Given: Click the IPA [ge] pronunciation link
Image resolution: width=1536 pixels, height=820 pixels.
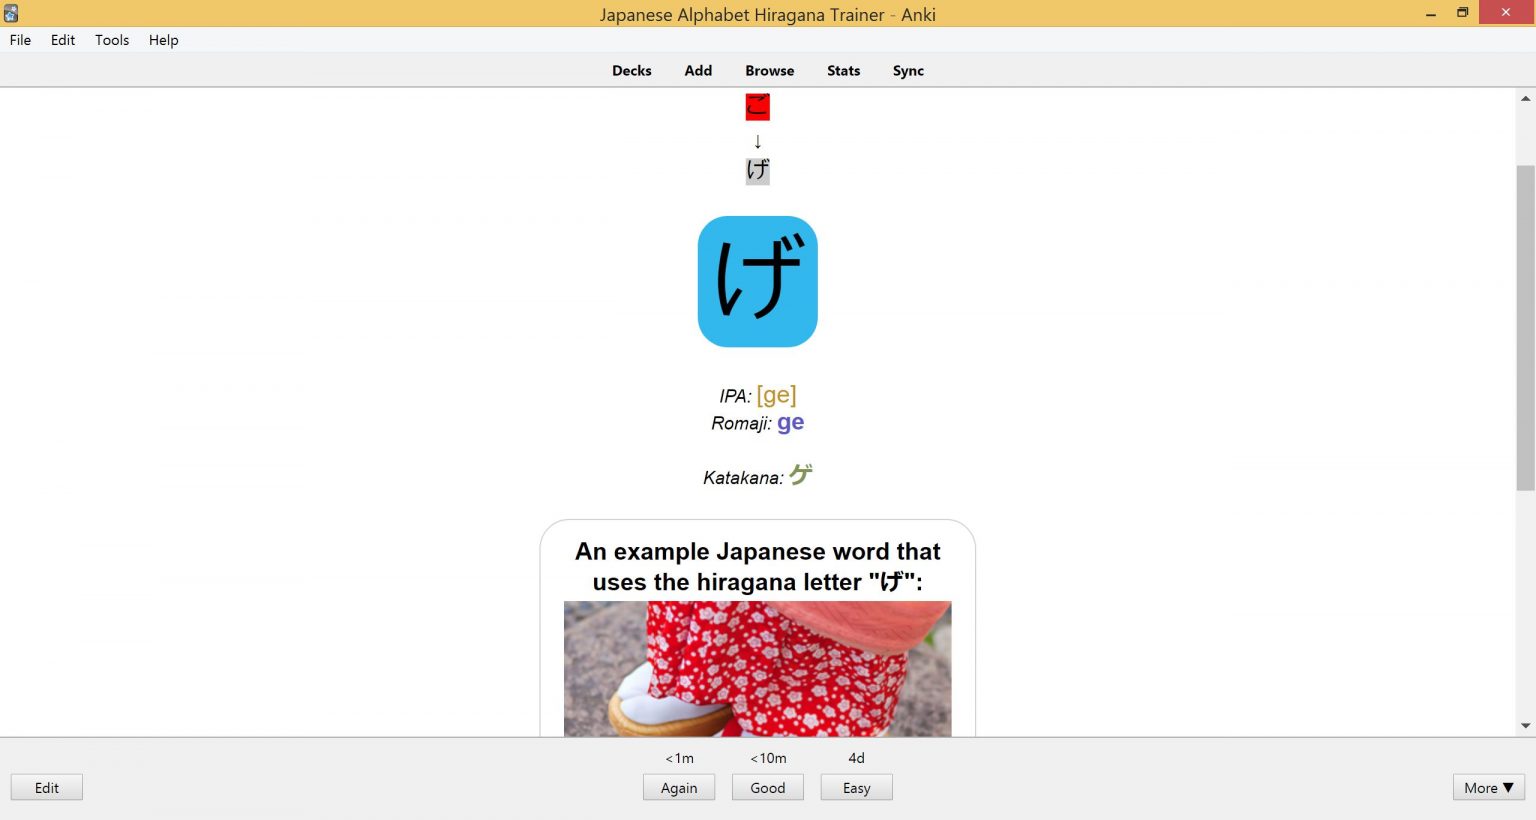Looking at the screenshot, I should [x=776, y=394].
